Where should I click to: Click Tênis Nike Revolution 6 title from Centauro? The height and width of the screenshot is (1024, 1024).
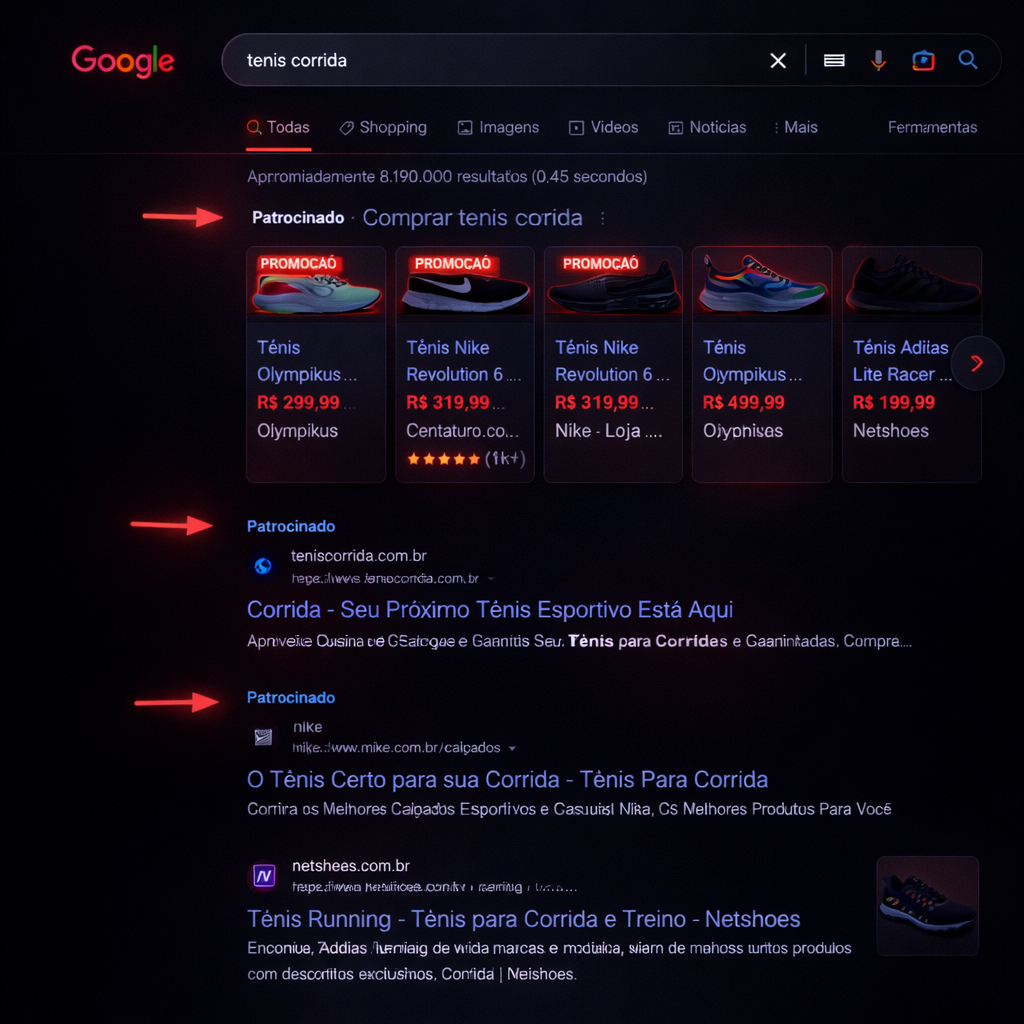[463, 360]
